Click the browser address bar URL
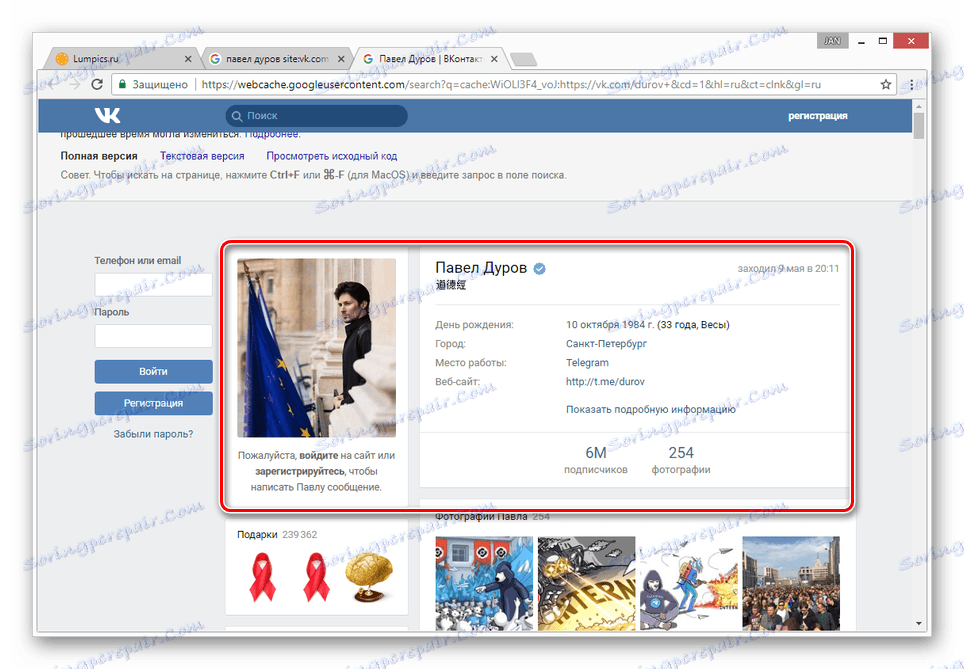 pyautogui.click(x=511, y=84)
